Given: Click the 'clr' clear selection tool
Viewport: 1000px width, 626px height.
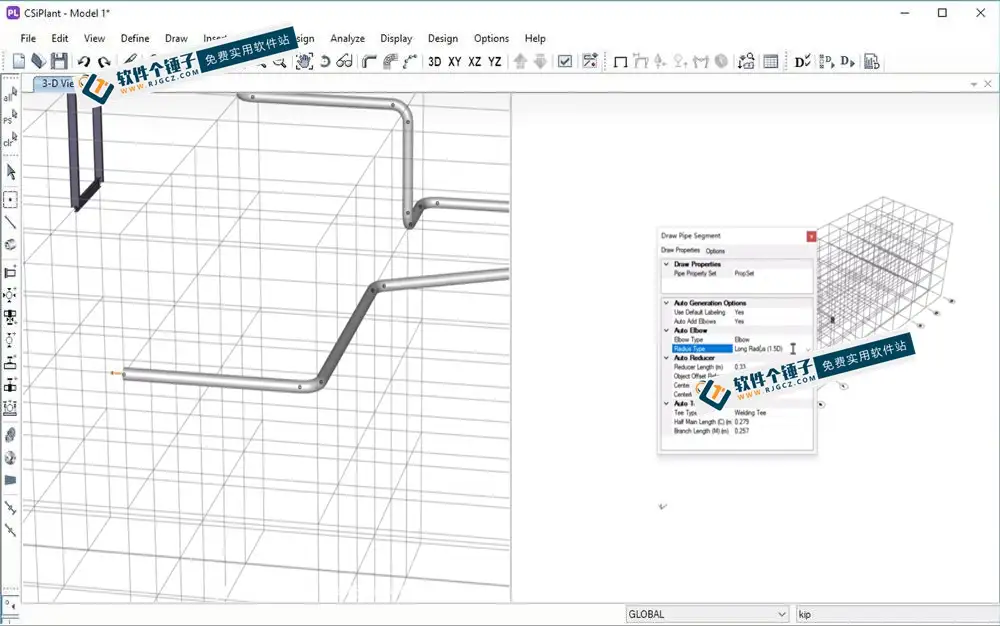Looking at the screenshot, I should pos(10,140).
